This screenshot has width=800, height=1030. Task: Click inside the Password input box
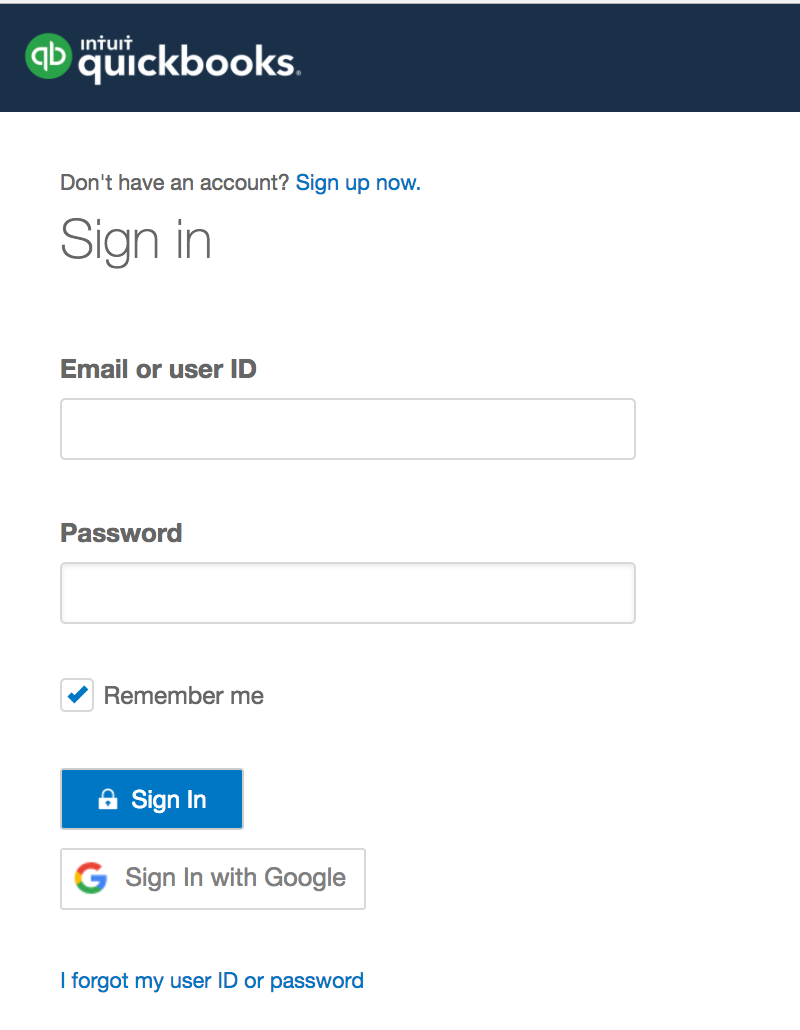point(348,593)
